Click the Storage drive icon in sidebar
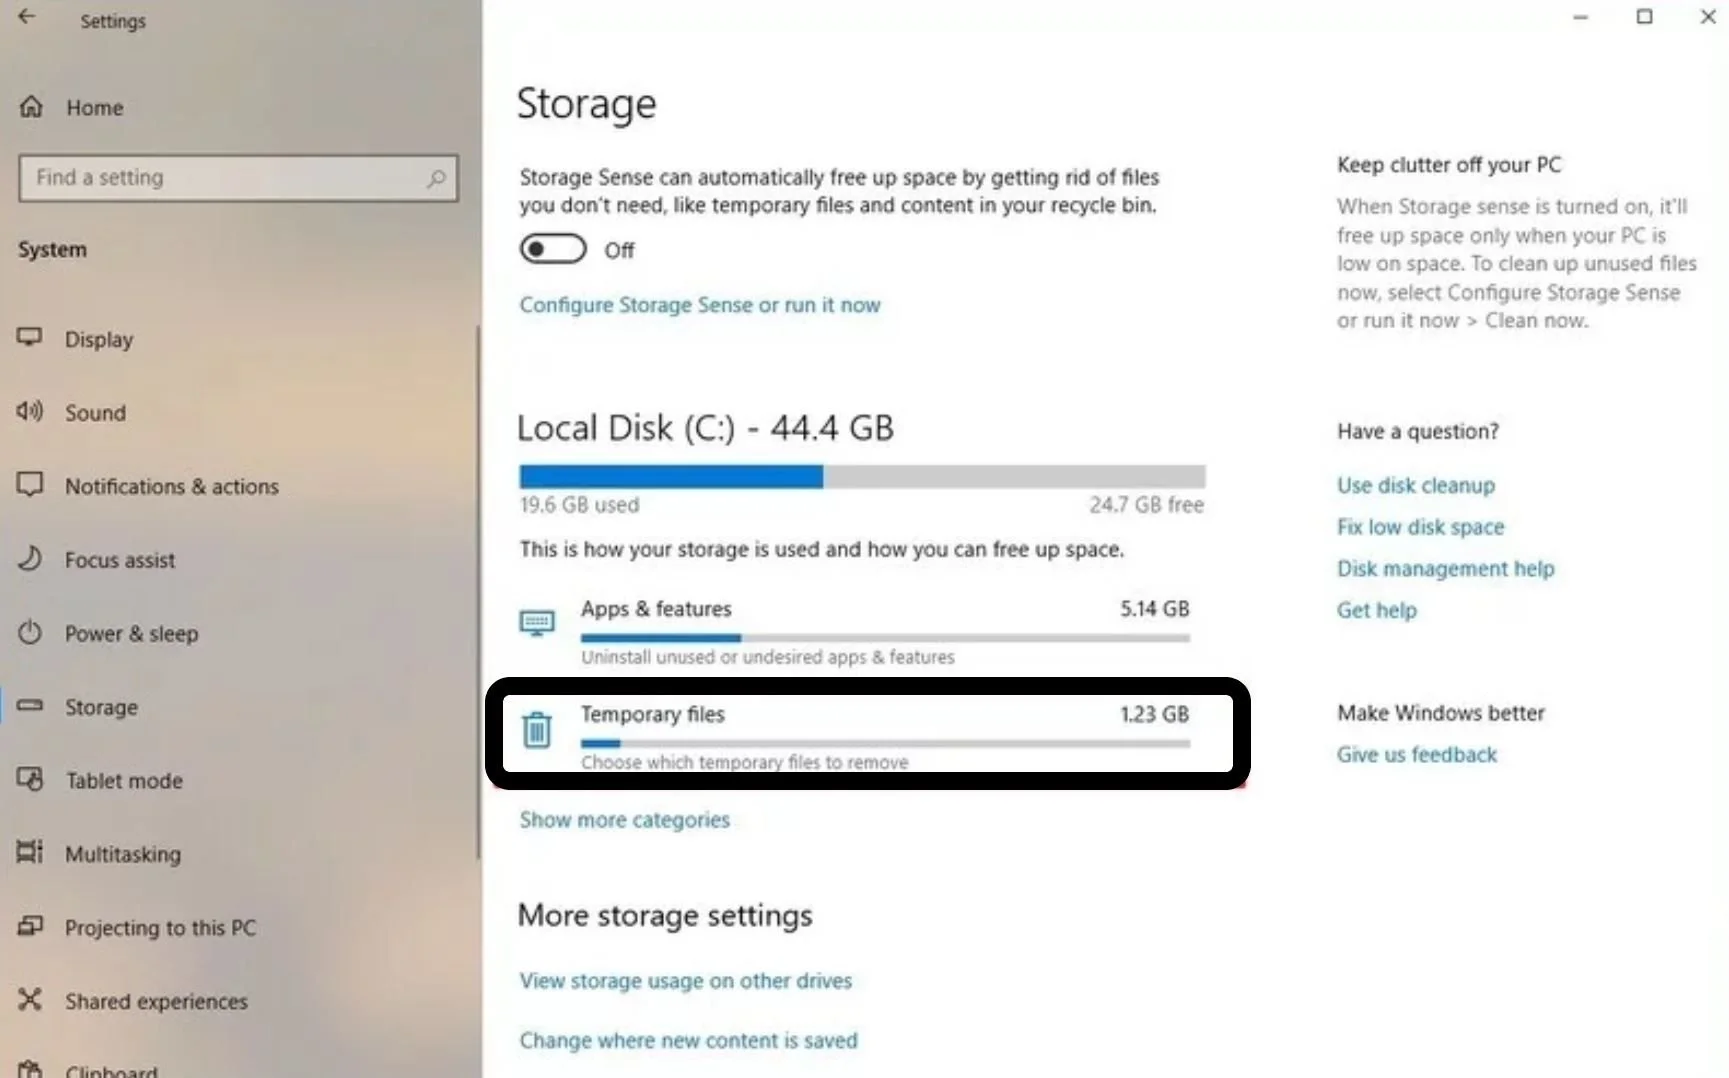Screen dimensions: 1729x1078 [x=30, y=705]
